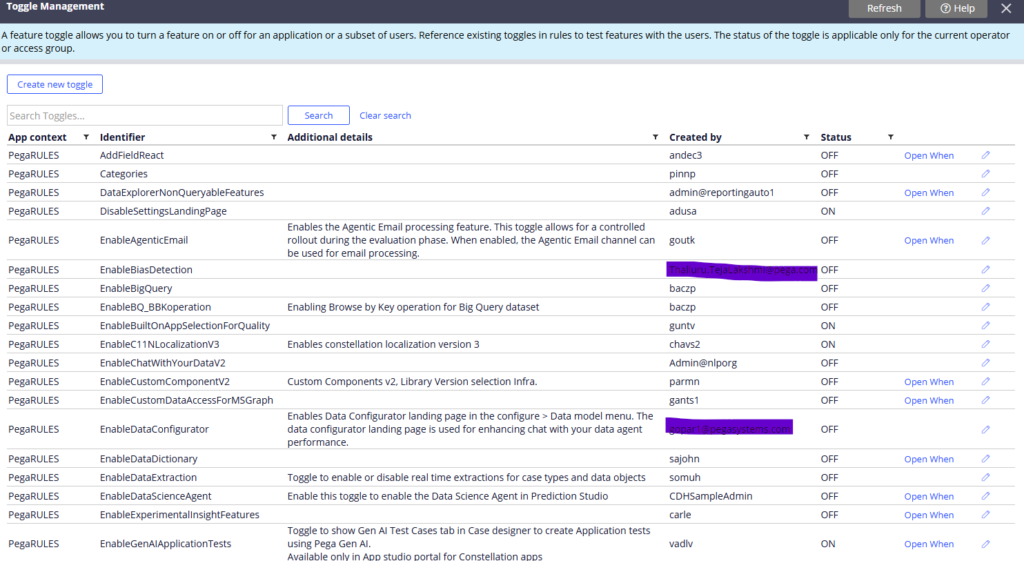Screen dimensions: 1024x561
Task: Edit EnableC11NLocalizationV3 pencil icon
Action: (985, 344)
